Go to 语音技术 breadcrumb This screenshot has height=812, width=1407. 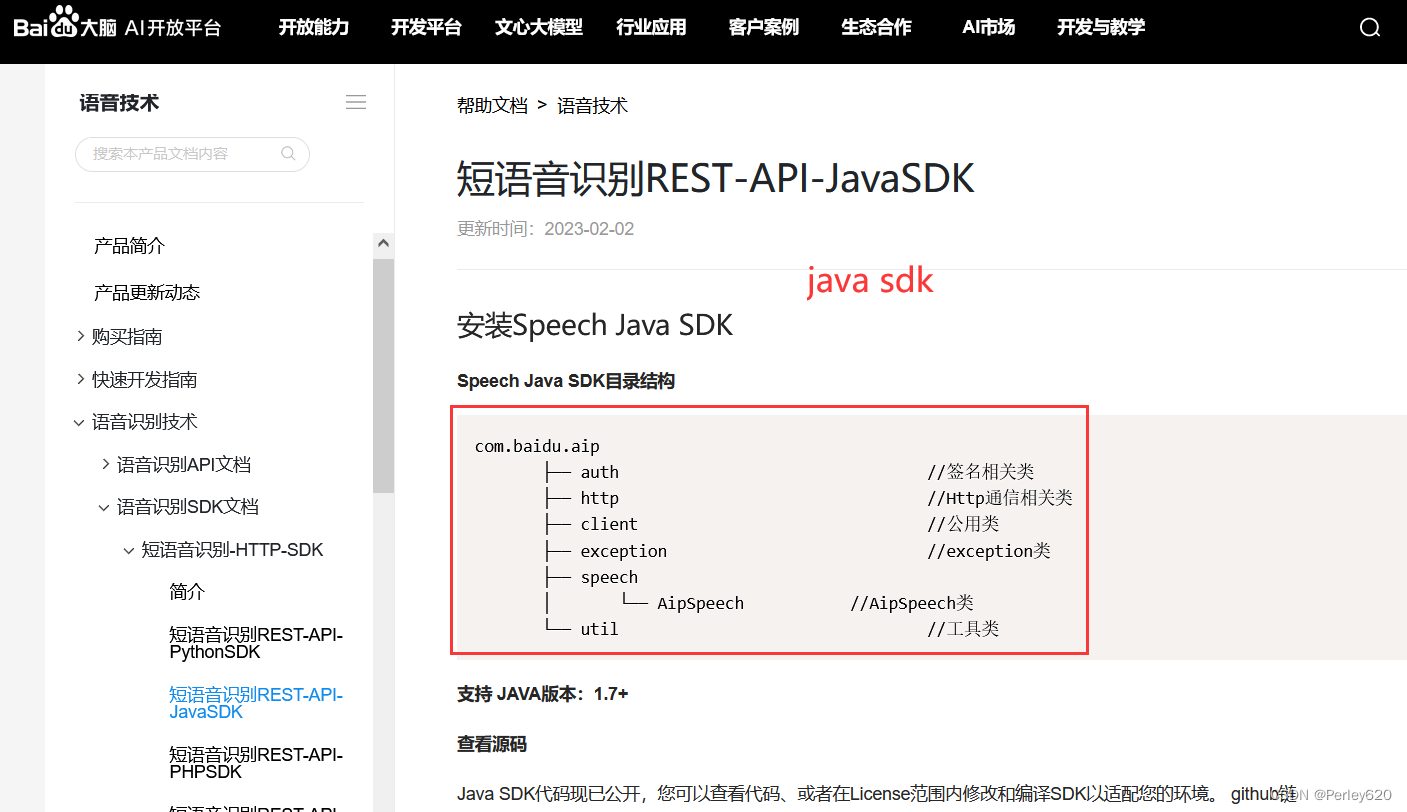(592, 105)
